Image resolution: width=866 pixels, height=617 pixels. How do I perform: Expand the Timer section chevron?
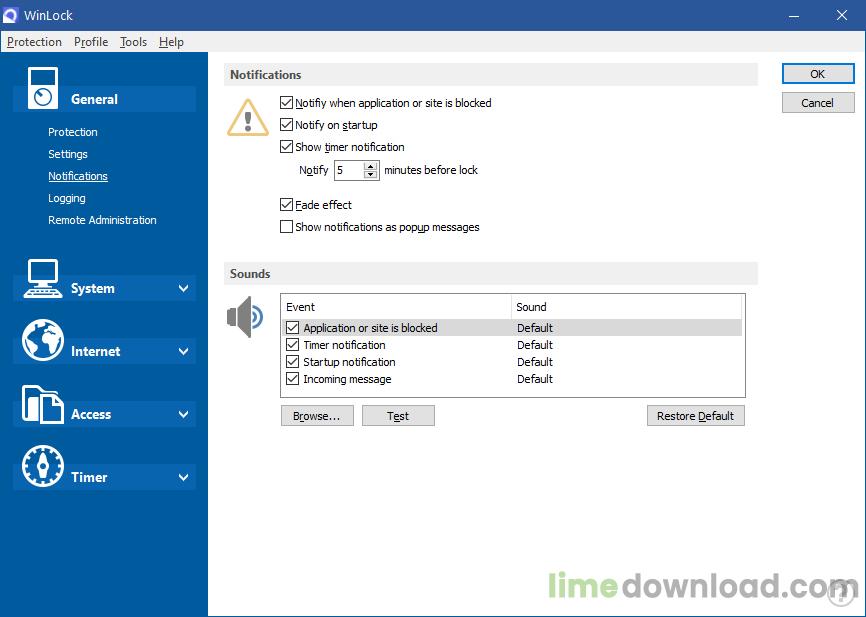pyautogui.click(x=183, y=477)
